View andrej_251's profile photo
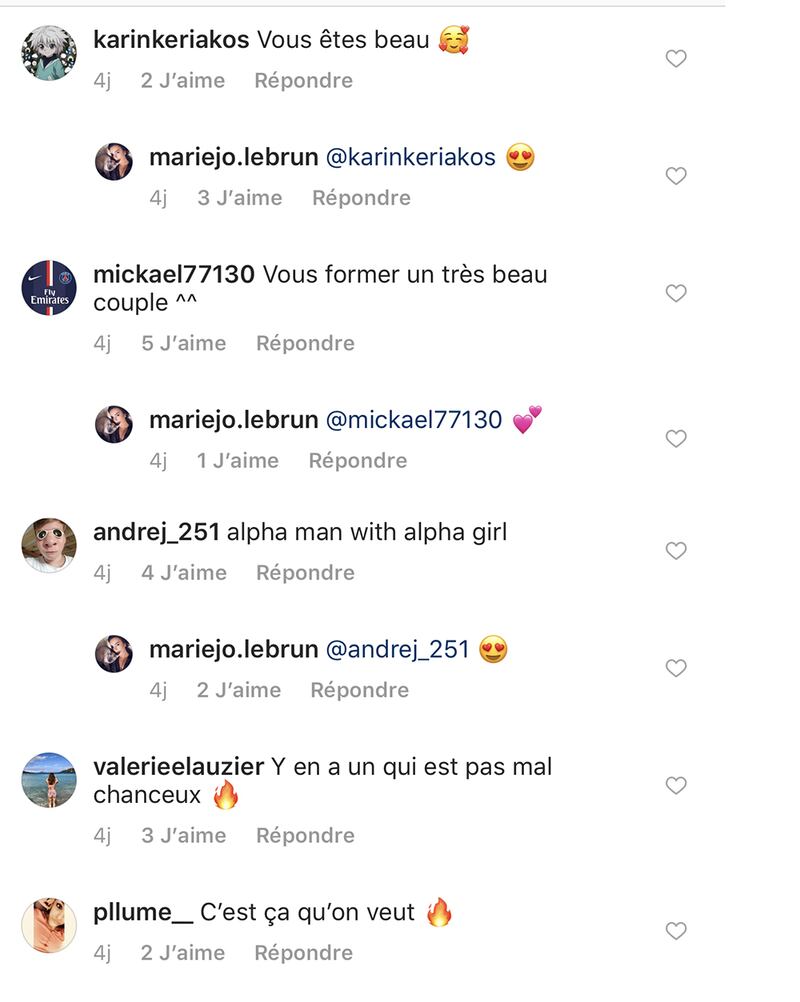The height and width of the screenshot is (1002, 800). pyautogui.click(x=49, y=545)
